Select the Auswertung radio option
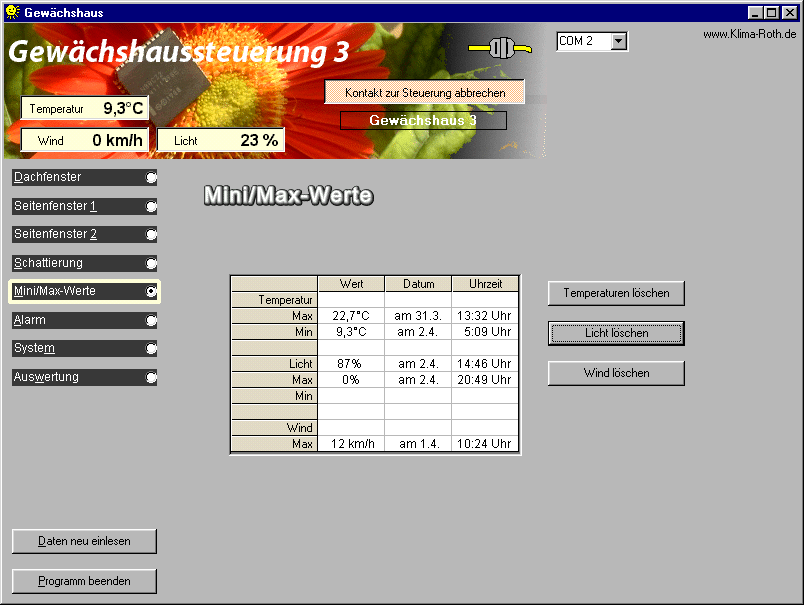This screenshot has width=804, height=605. pos(84,377)
